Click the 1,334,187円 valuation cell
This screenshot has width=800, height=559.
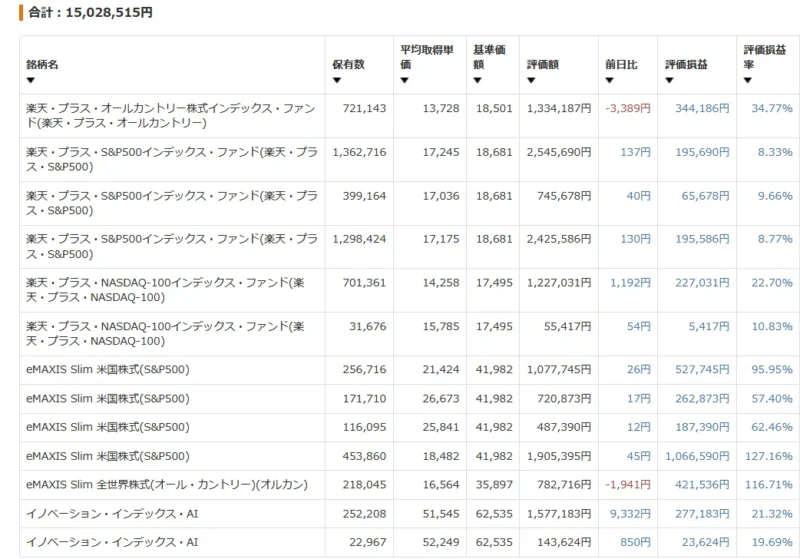[x=559, y=109]
